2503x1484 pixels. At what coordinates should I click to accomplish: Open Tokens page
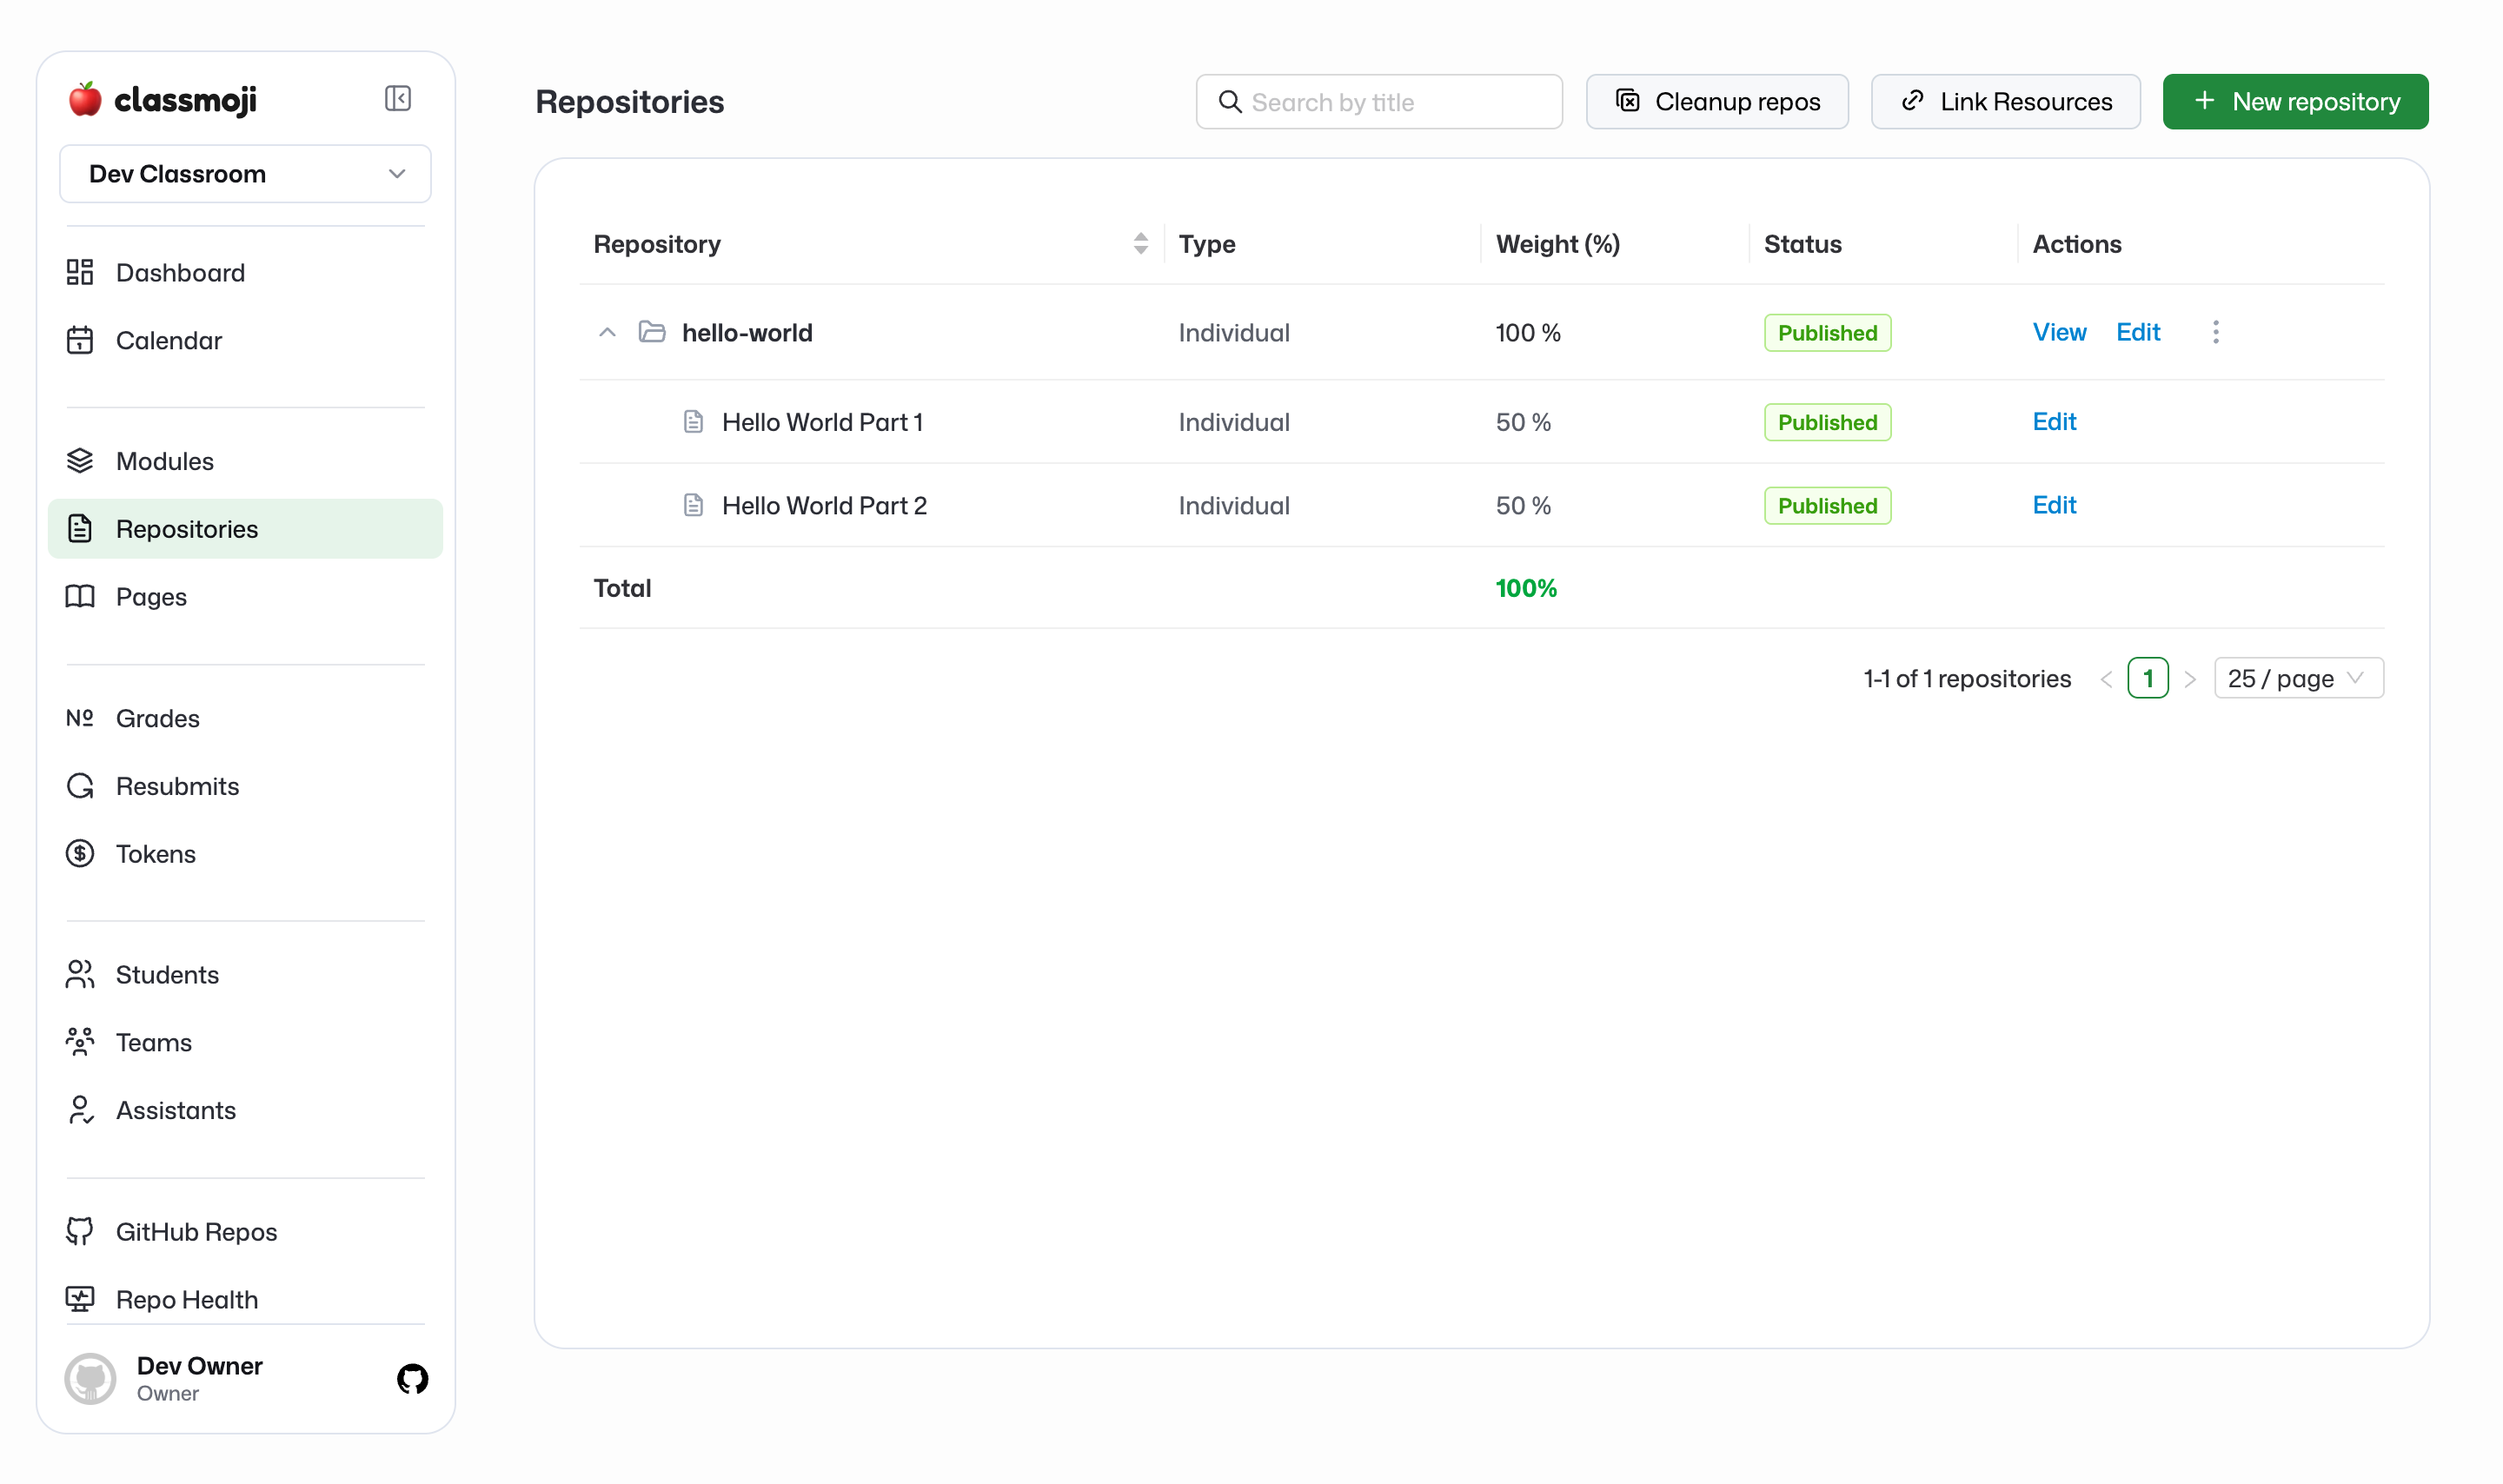tap(245, 854)
